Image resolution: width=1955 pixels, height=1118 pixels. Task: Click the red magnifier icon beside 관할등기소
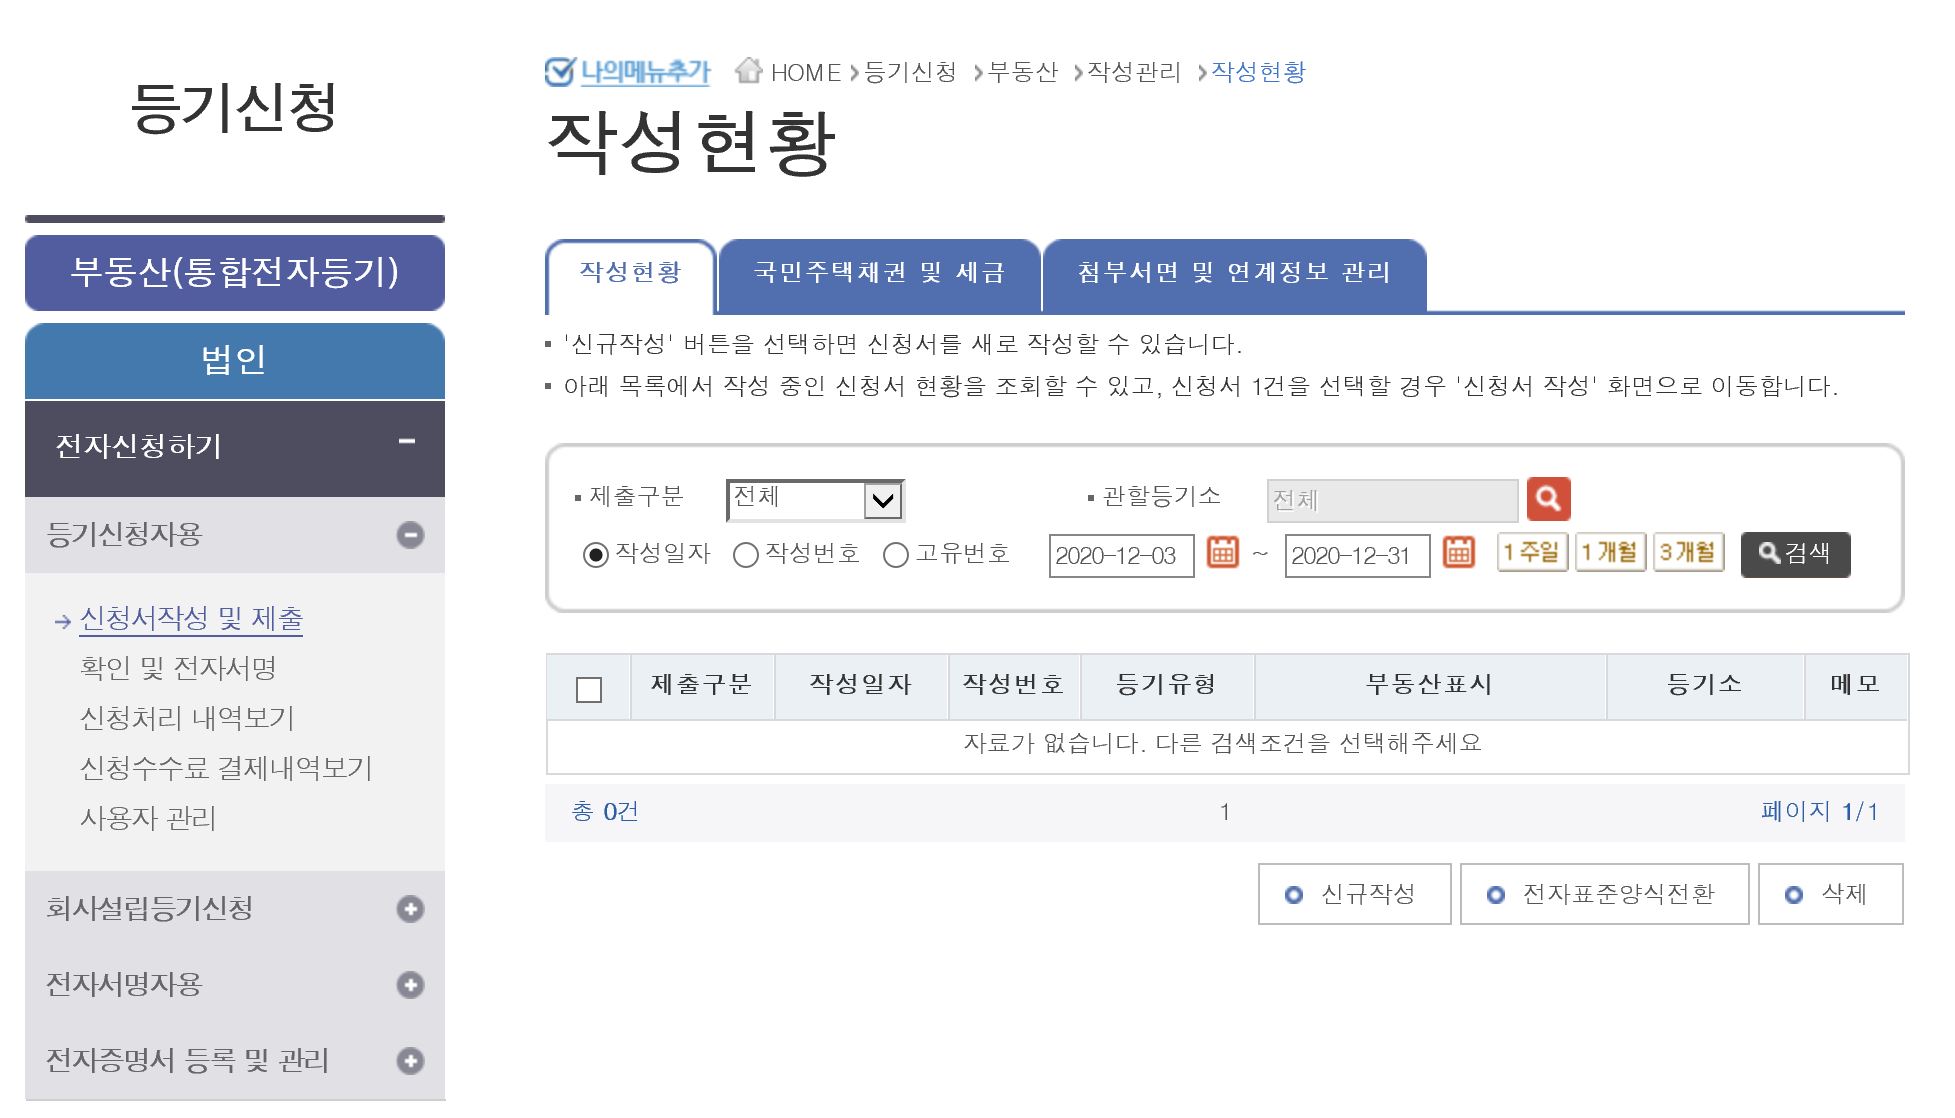1548,499
